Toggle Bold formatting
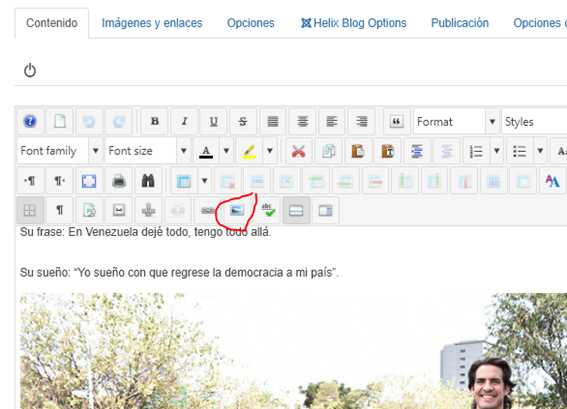 click(x=155, y=121)
